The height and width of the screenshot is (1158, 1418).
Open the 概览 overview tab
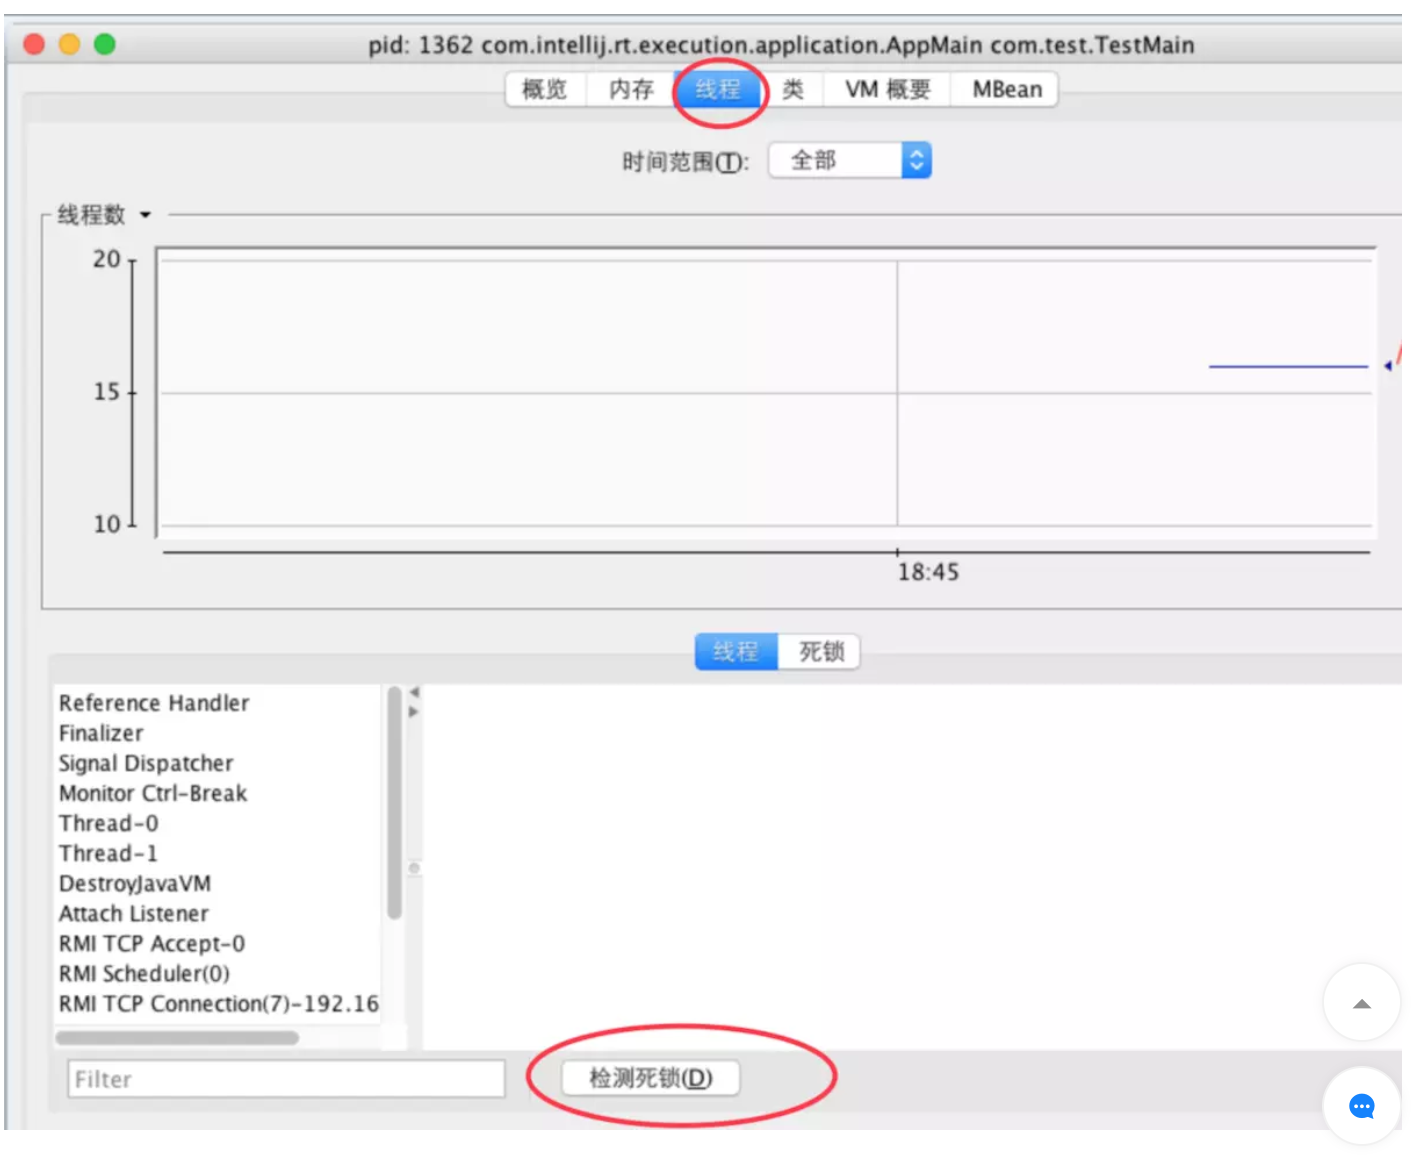tap(545, 90)
